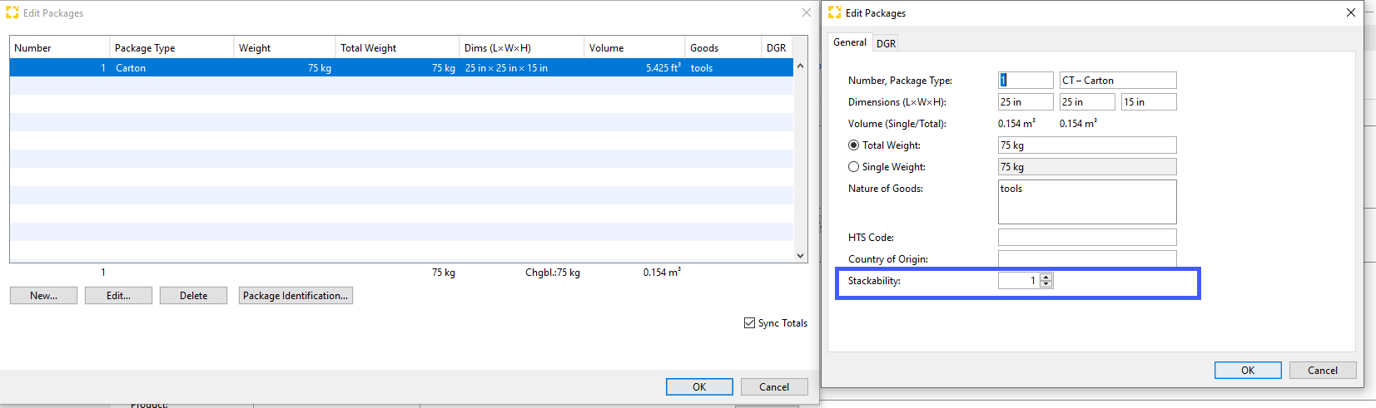Select the Single Weight radio button

pos(853,167)
